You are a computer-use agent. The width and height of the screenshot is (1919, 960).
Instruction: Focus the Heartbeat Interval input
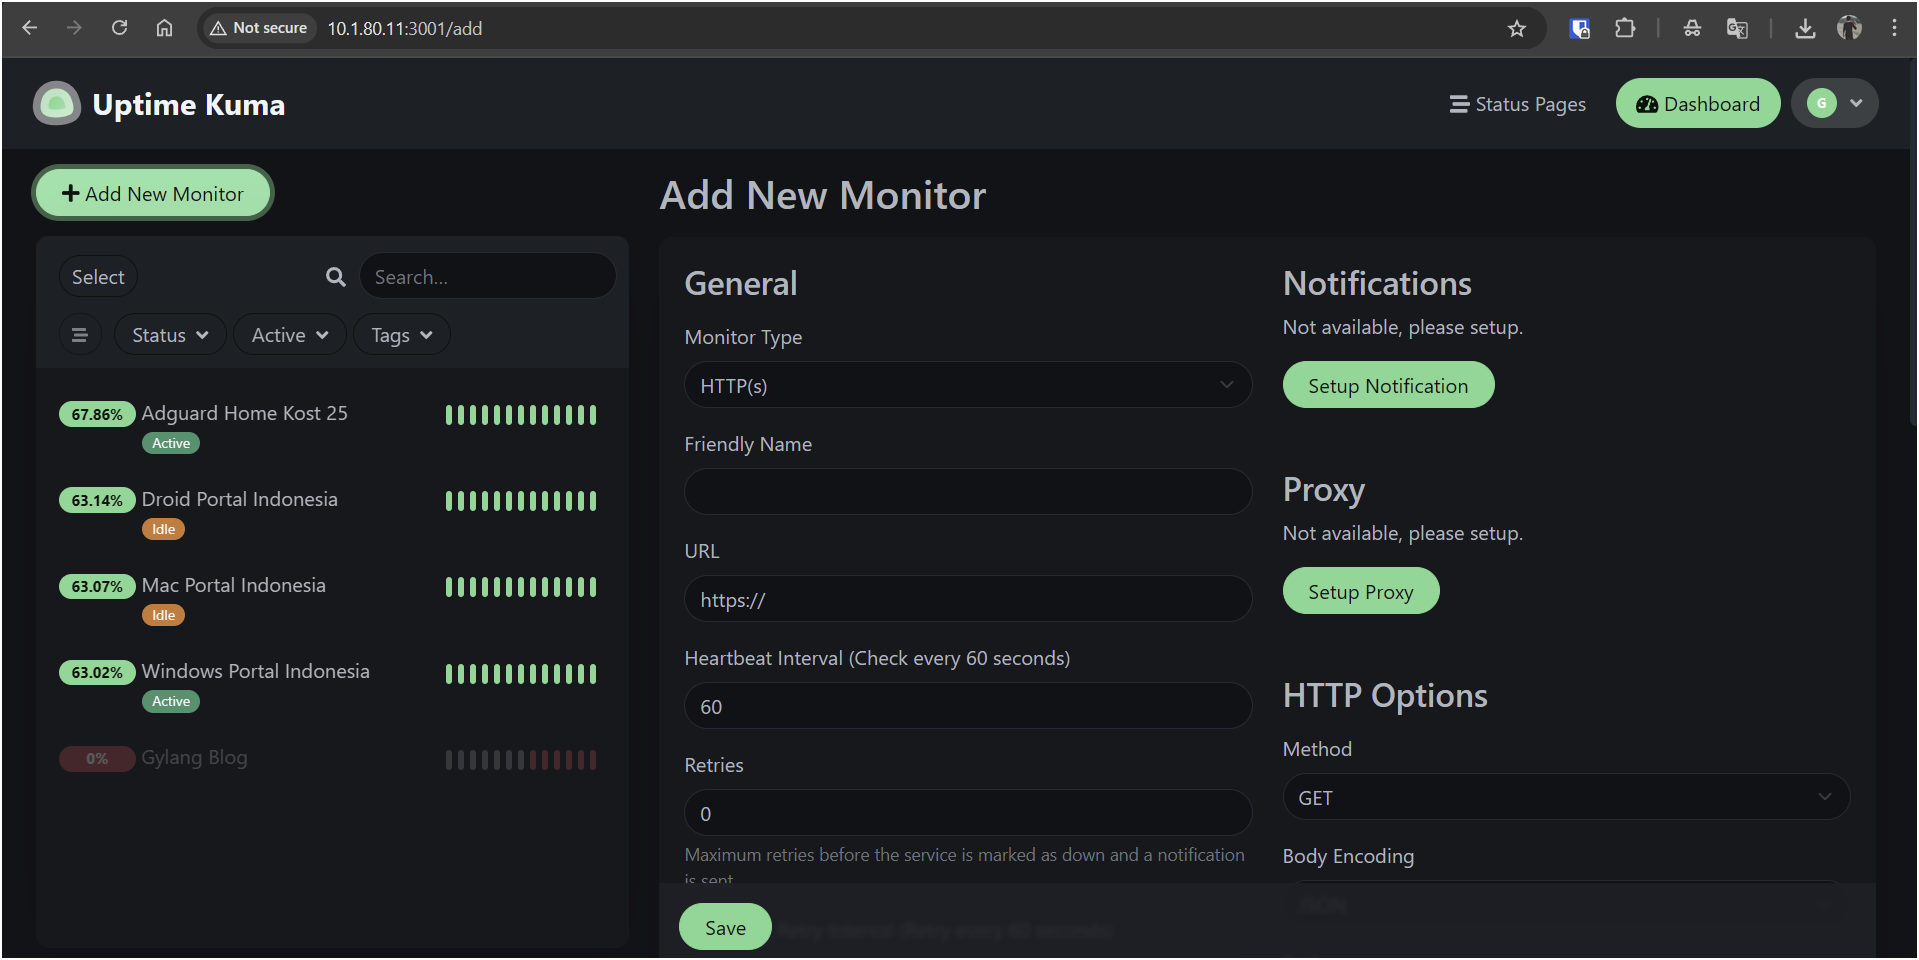pyautogui.click(x=968, y=706)
